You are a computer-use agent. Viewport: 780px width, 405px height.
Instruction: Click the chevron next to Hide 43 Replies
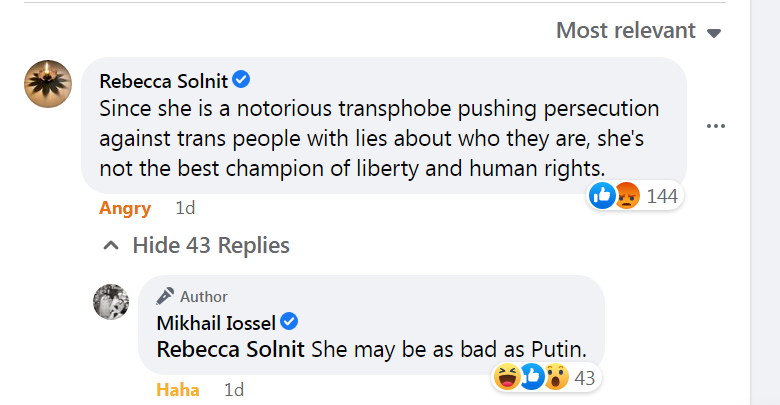(x=110, y=245)
